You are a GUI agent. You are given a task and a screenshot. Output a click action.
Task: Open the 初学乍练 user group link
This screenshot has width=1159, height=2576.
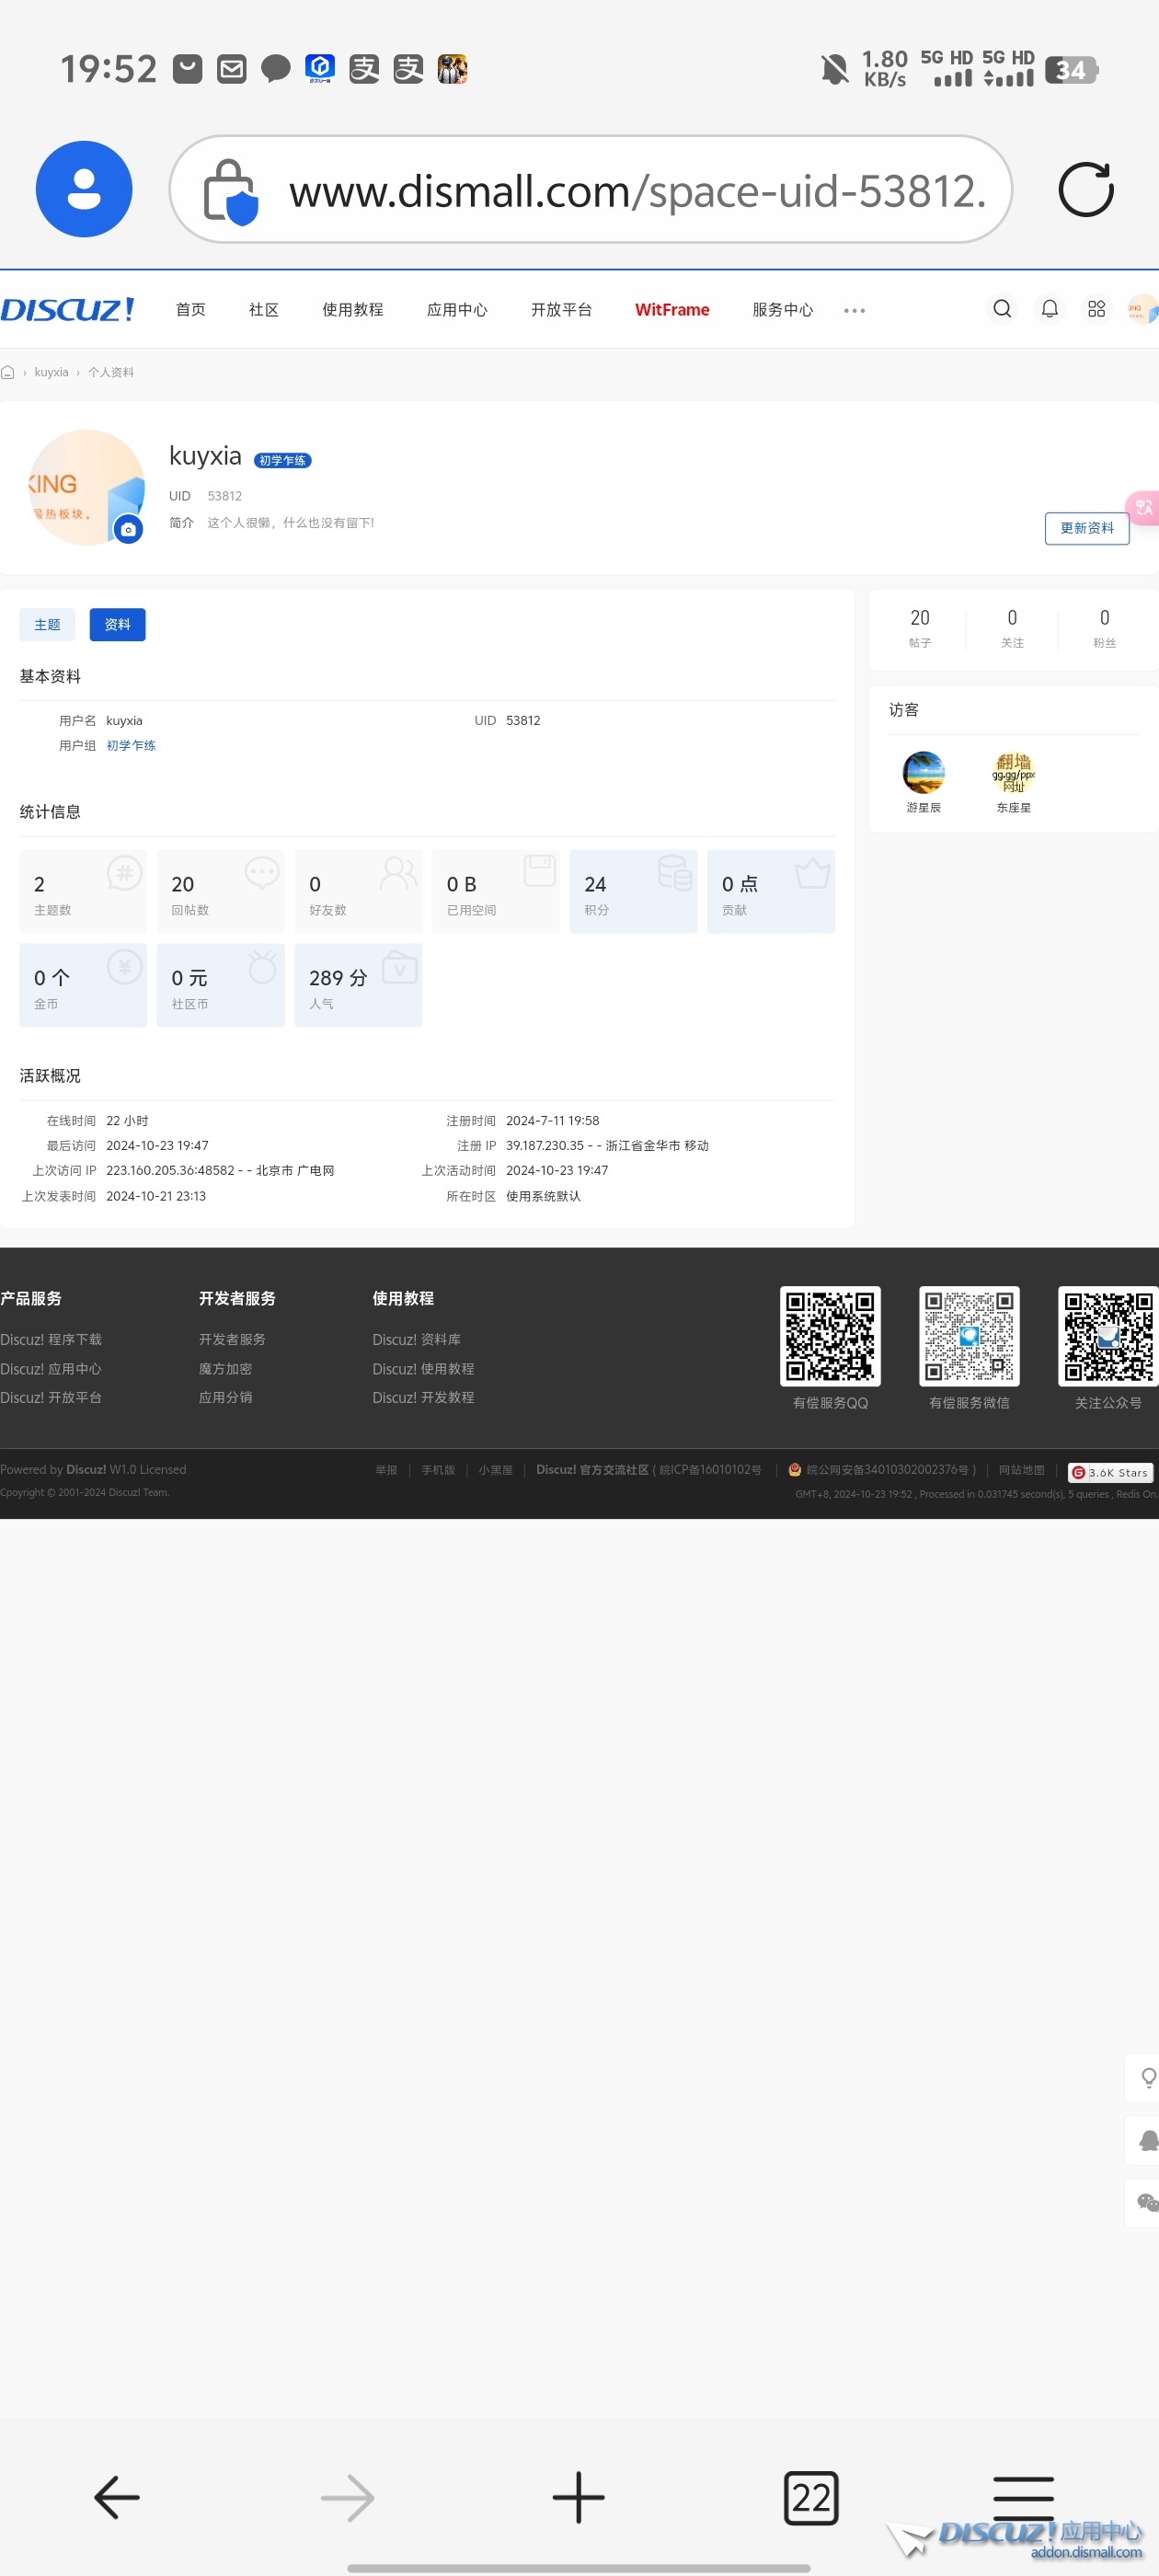(x=131, y=745)
